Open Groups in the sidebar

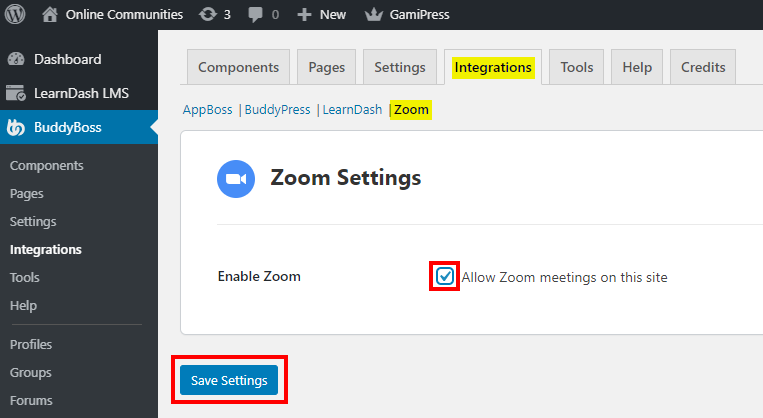point(30,372)
